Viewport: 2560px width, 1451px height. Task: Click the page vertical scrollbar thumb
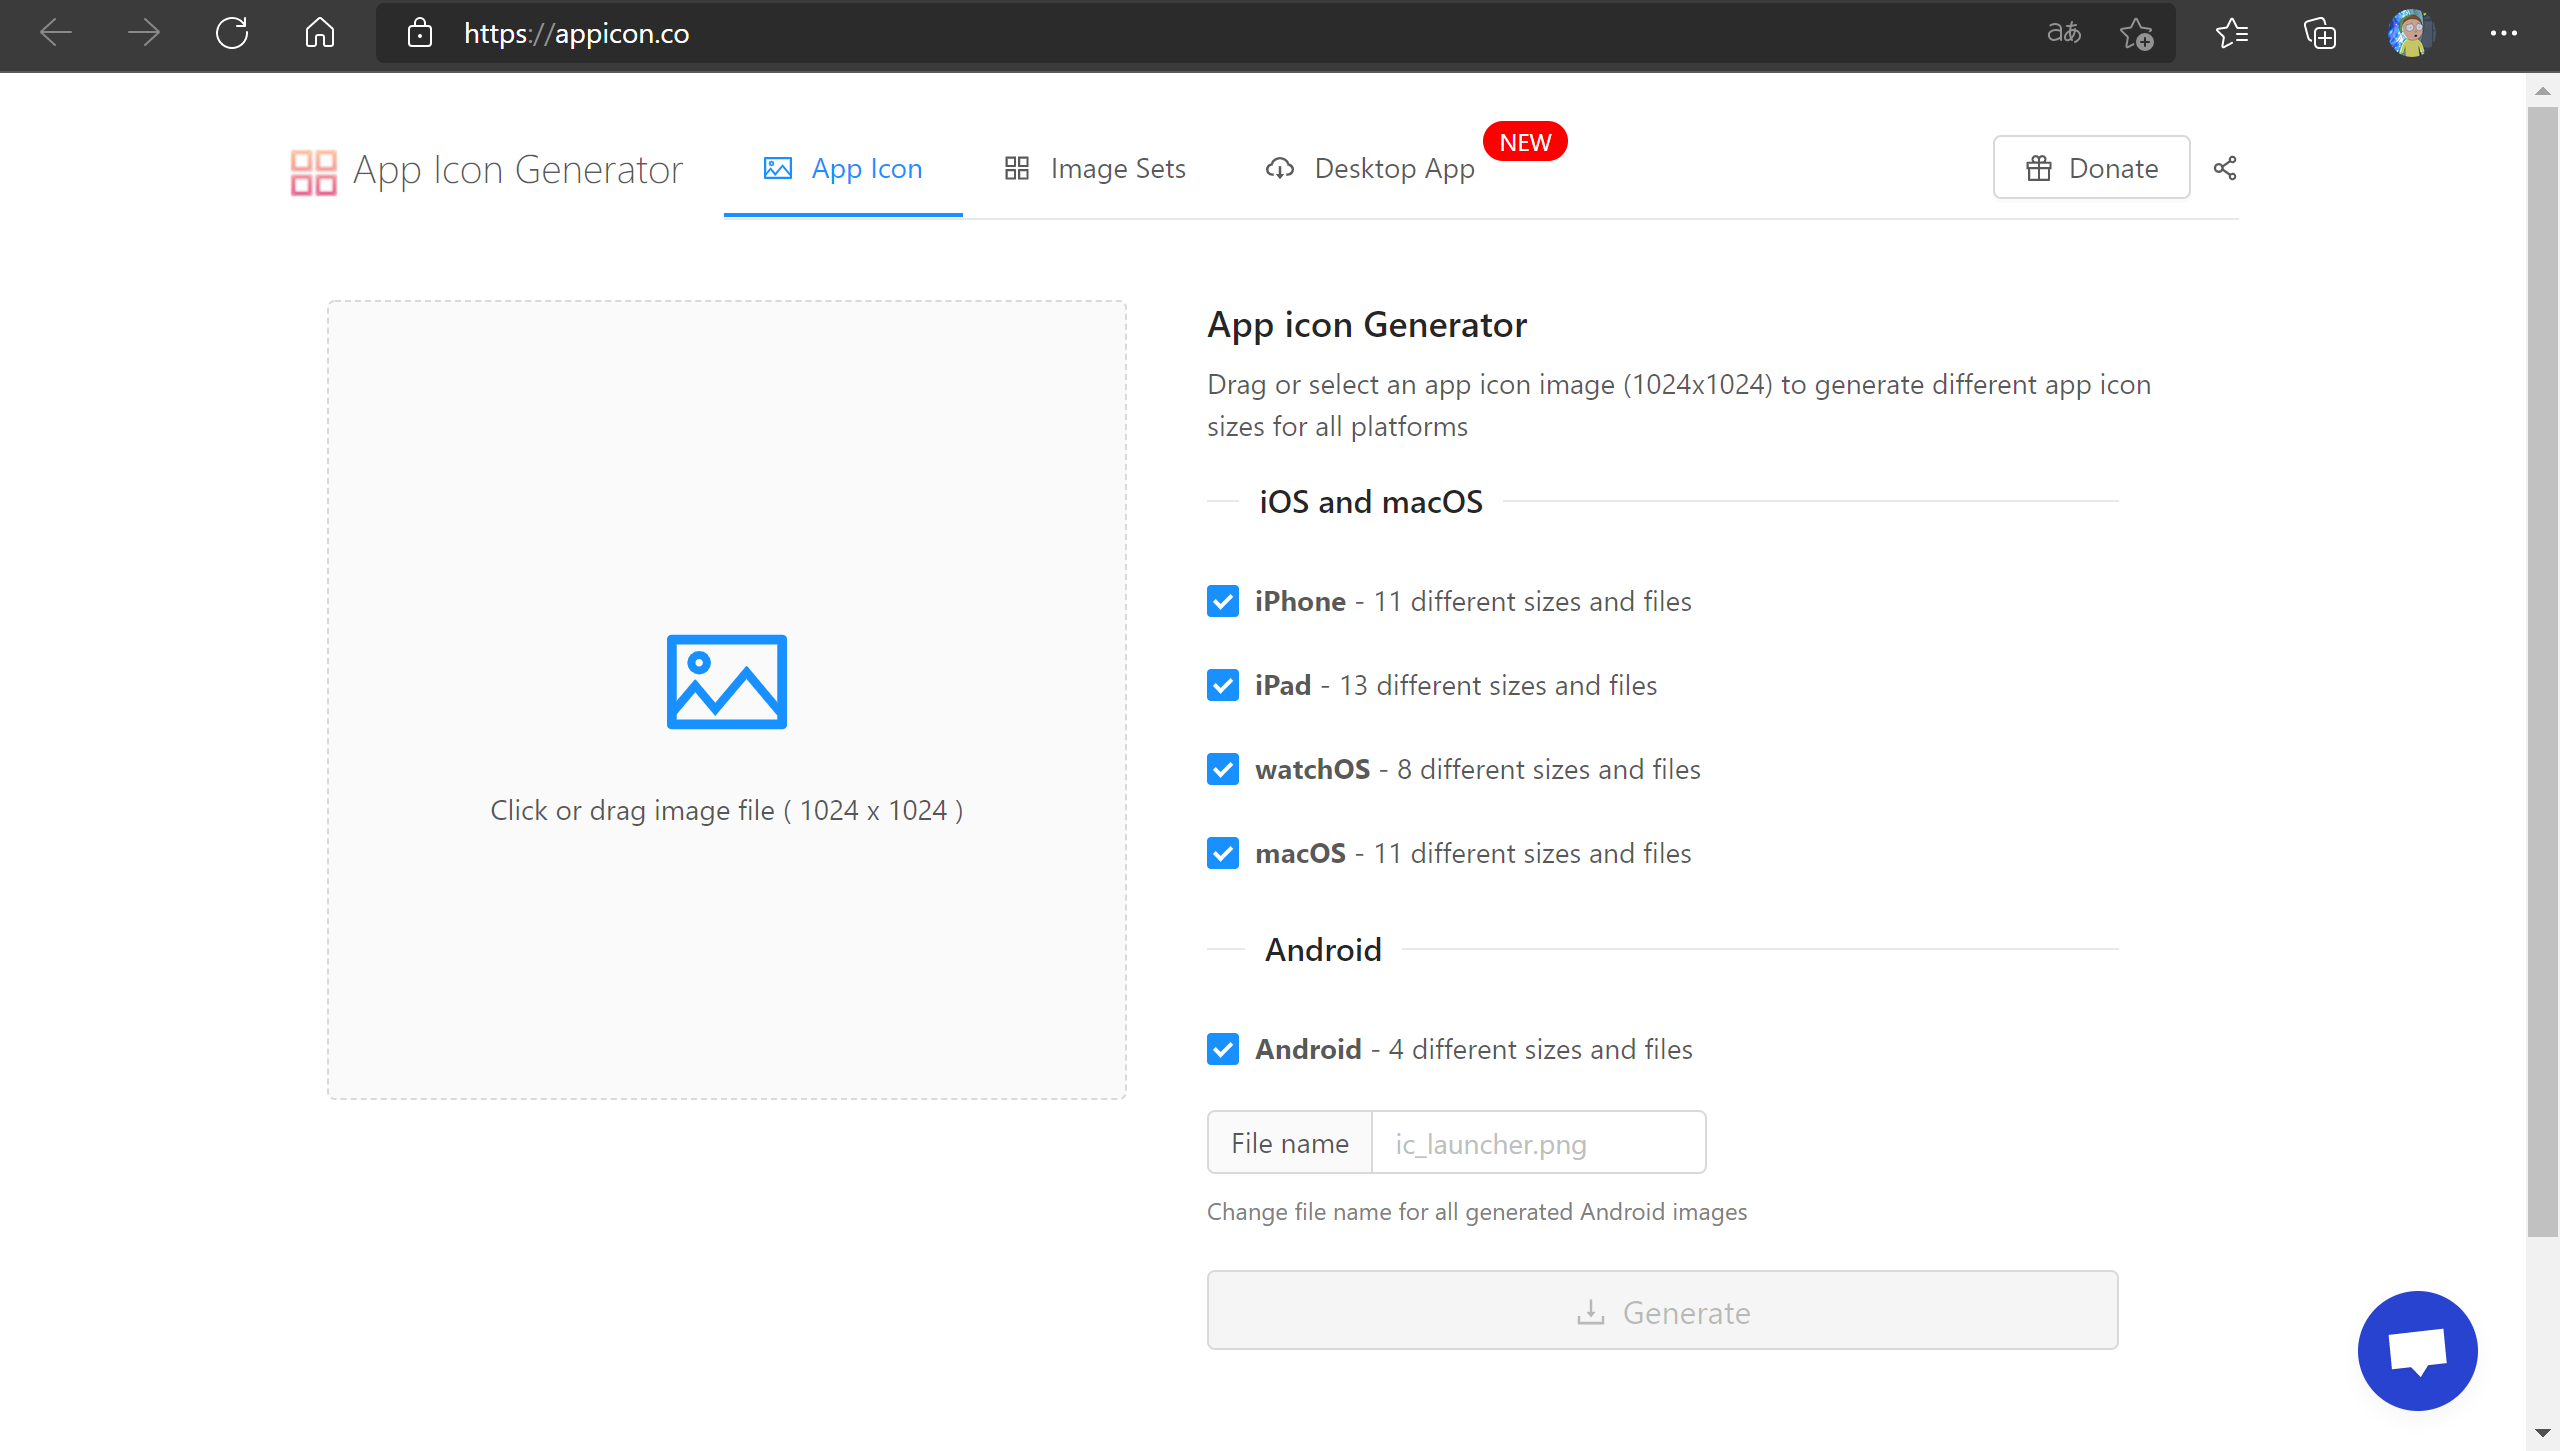point(2543,672)
